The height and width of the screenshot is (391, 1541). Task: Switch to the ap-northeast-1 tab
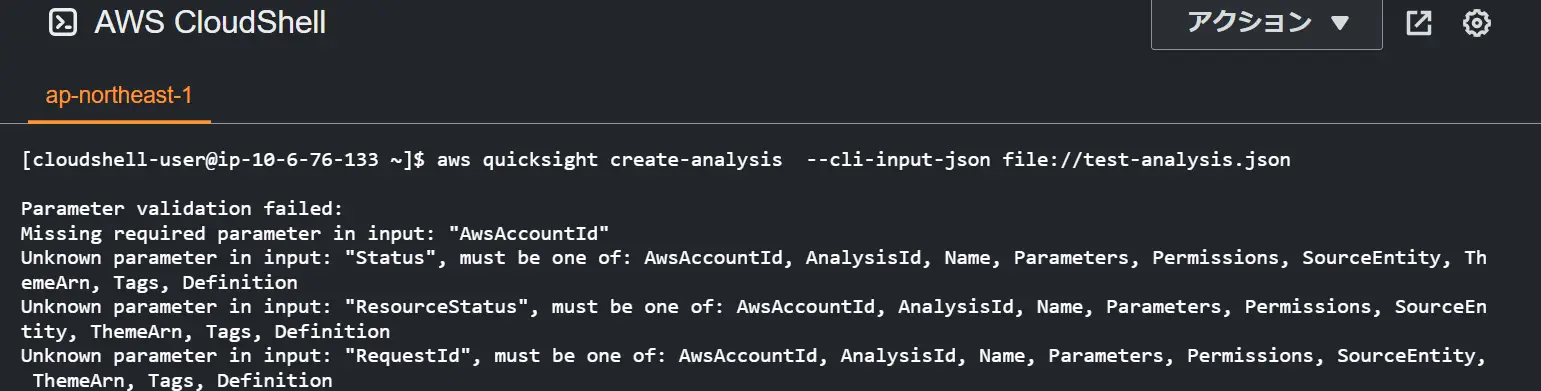(x=119, y=96)
